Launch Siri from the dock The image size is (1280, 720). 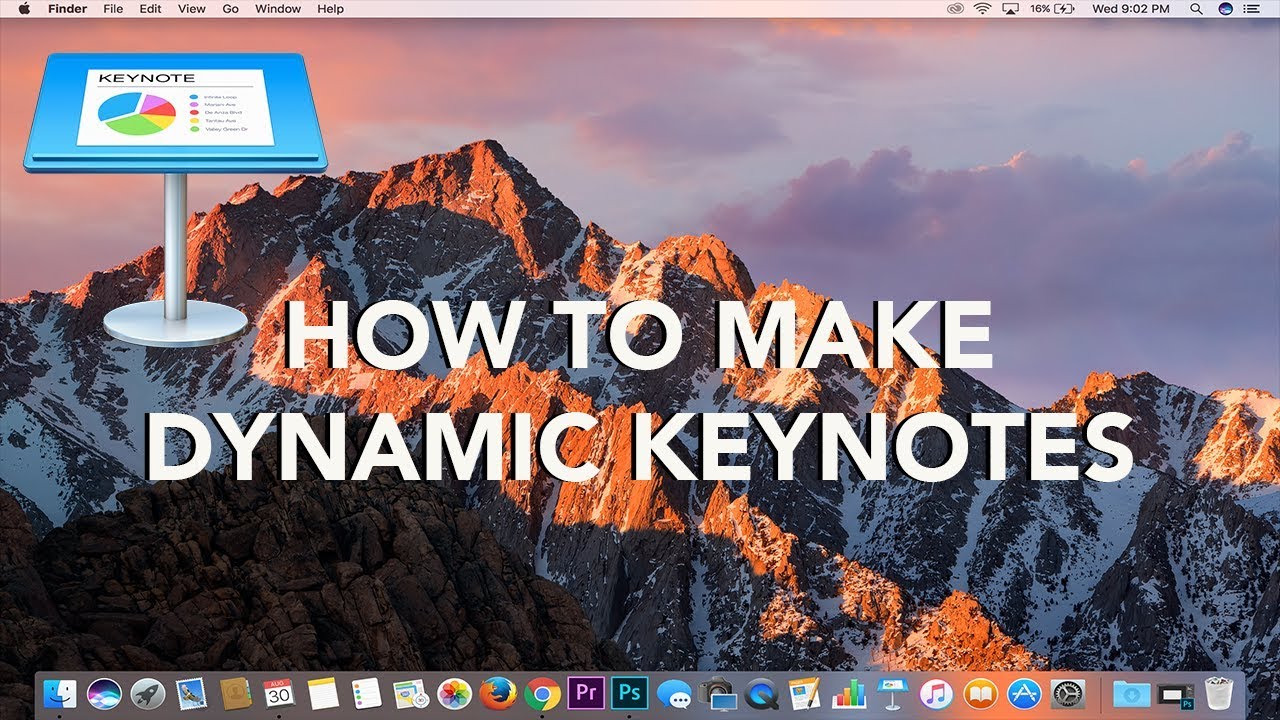pos(105,693)
